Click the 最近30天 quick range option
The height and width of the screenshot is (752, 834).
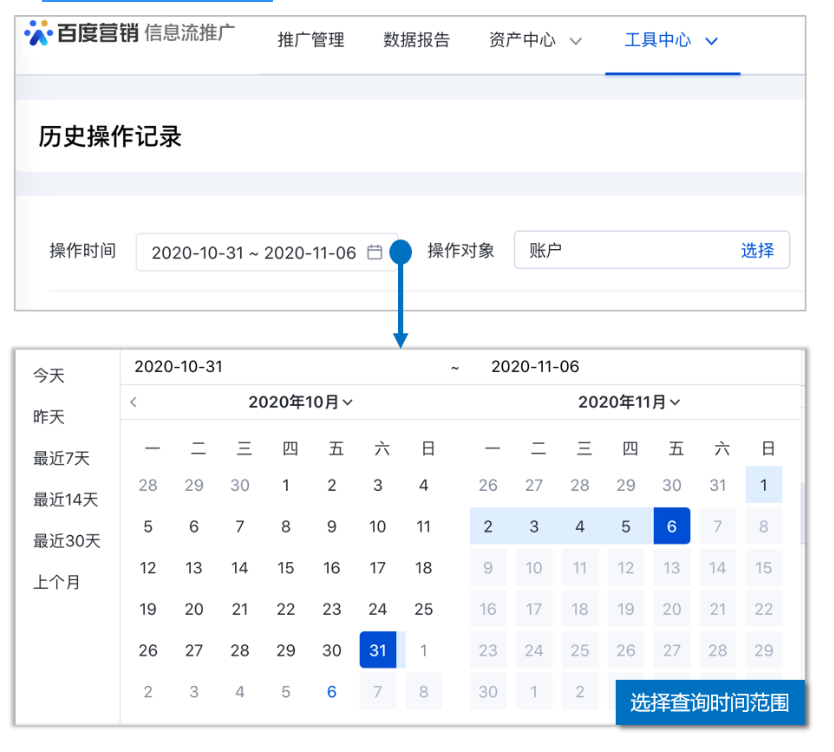click(66, 540)
